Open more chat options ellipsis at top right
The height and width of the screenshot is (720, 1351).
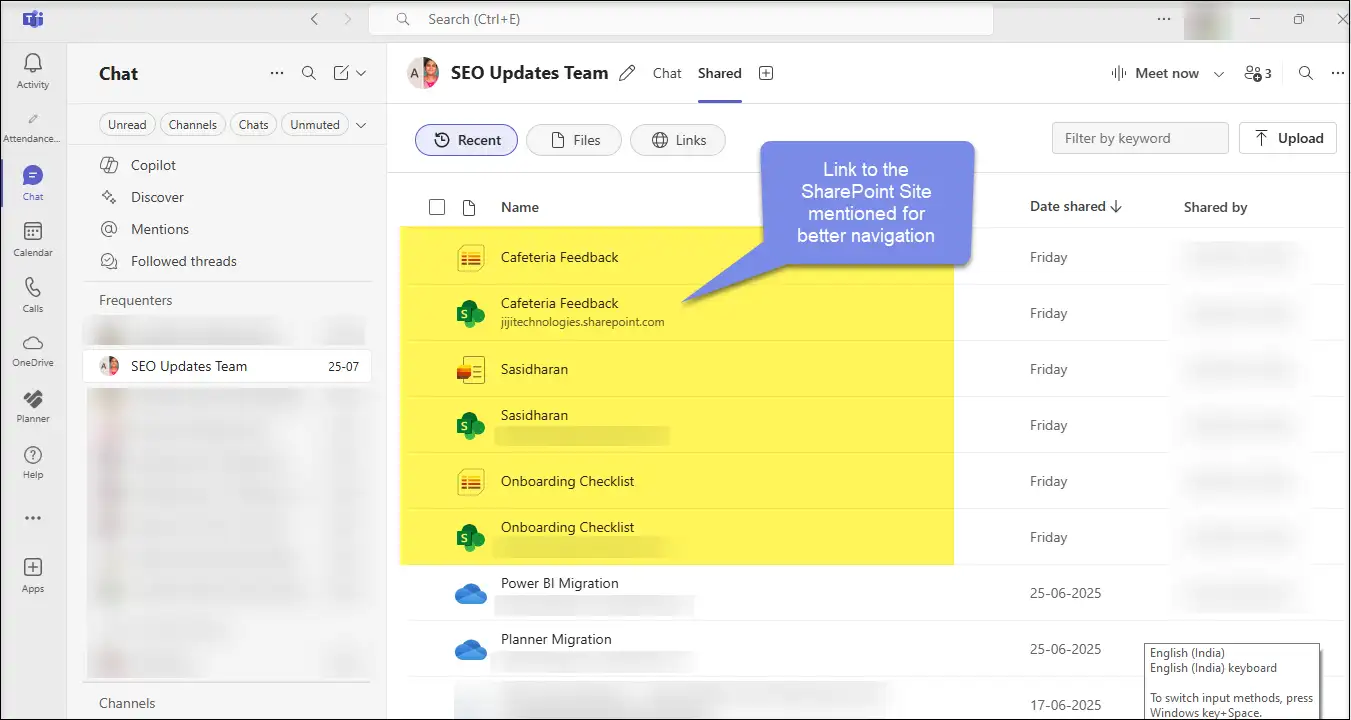(x=1338, y=73)
